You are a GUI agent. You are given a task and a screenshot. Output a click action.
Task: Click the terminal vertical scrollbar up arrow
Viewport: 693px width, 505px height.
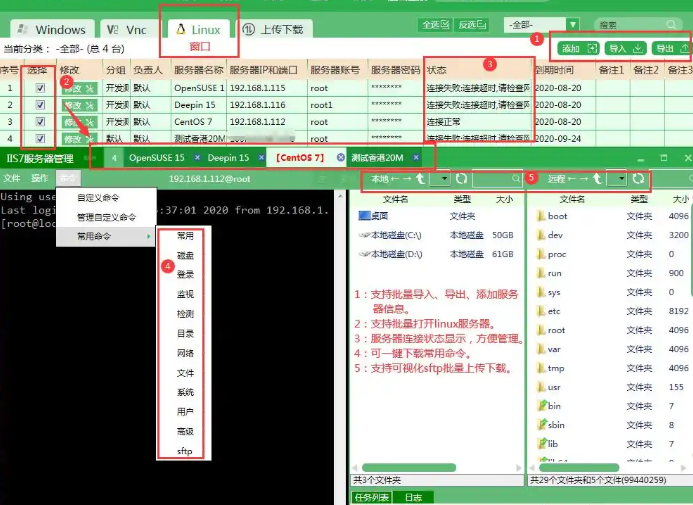(340, 195)
